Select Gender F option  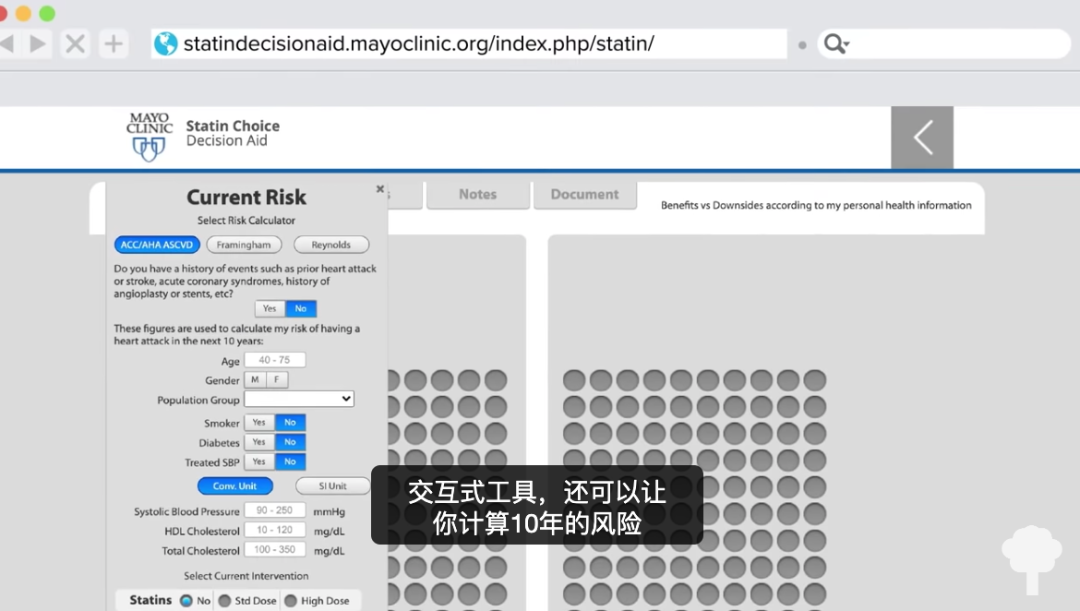277,380
